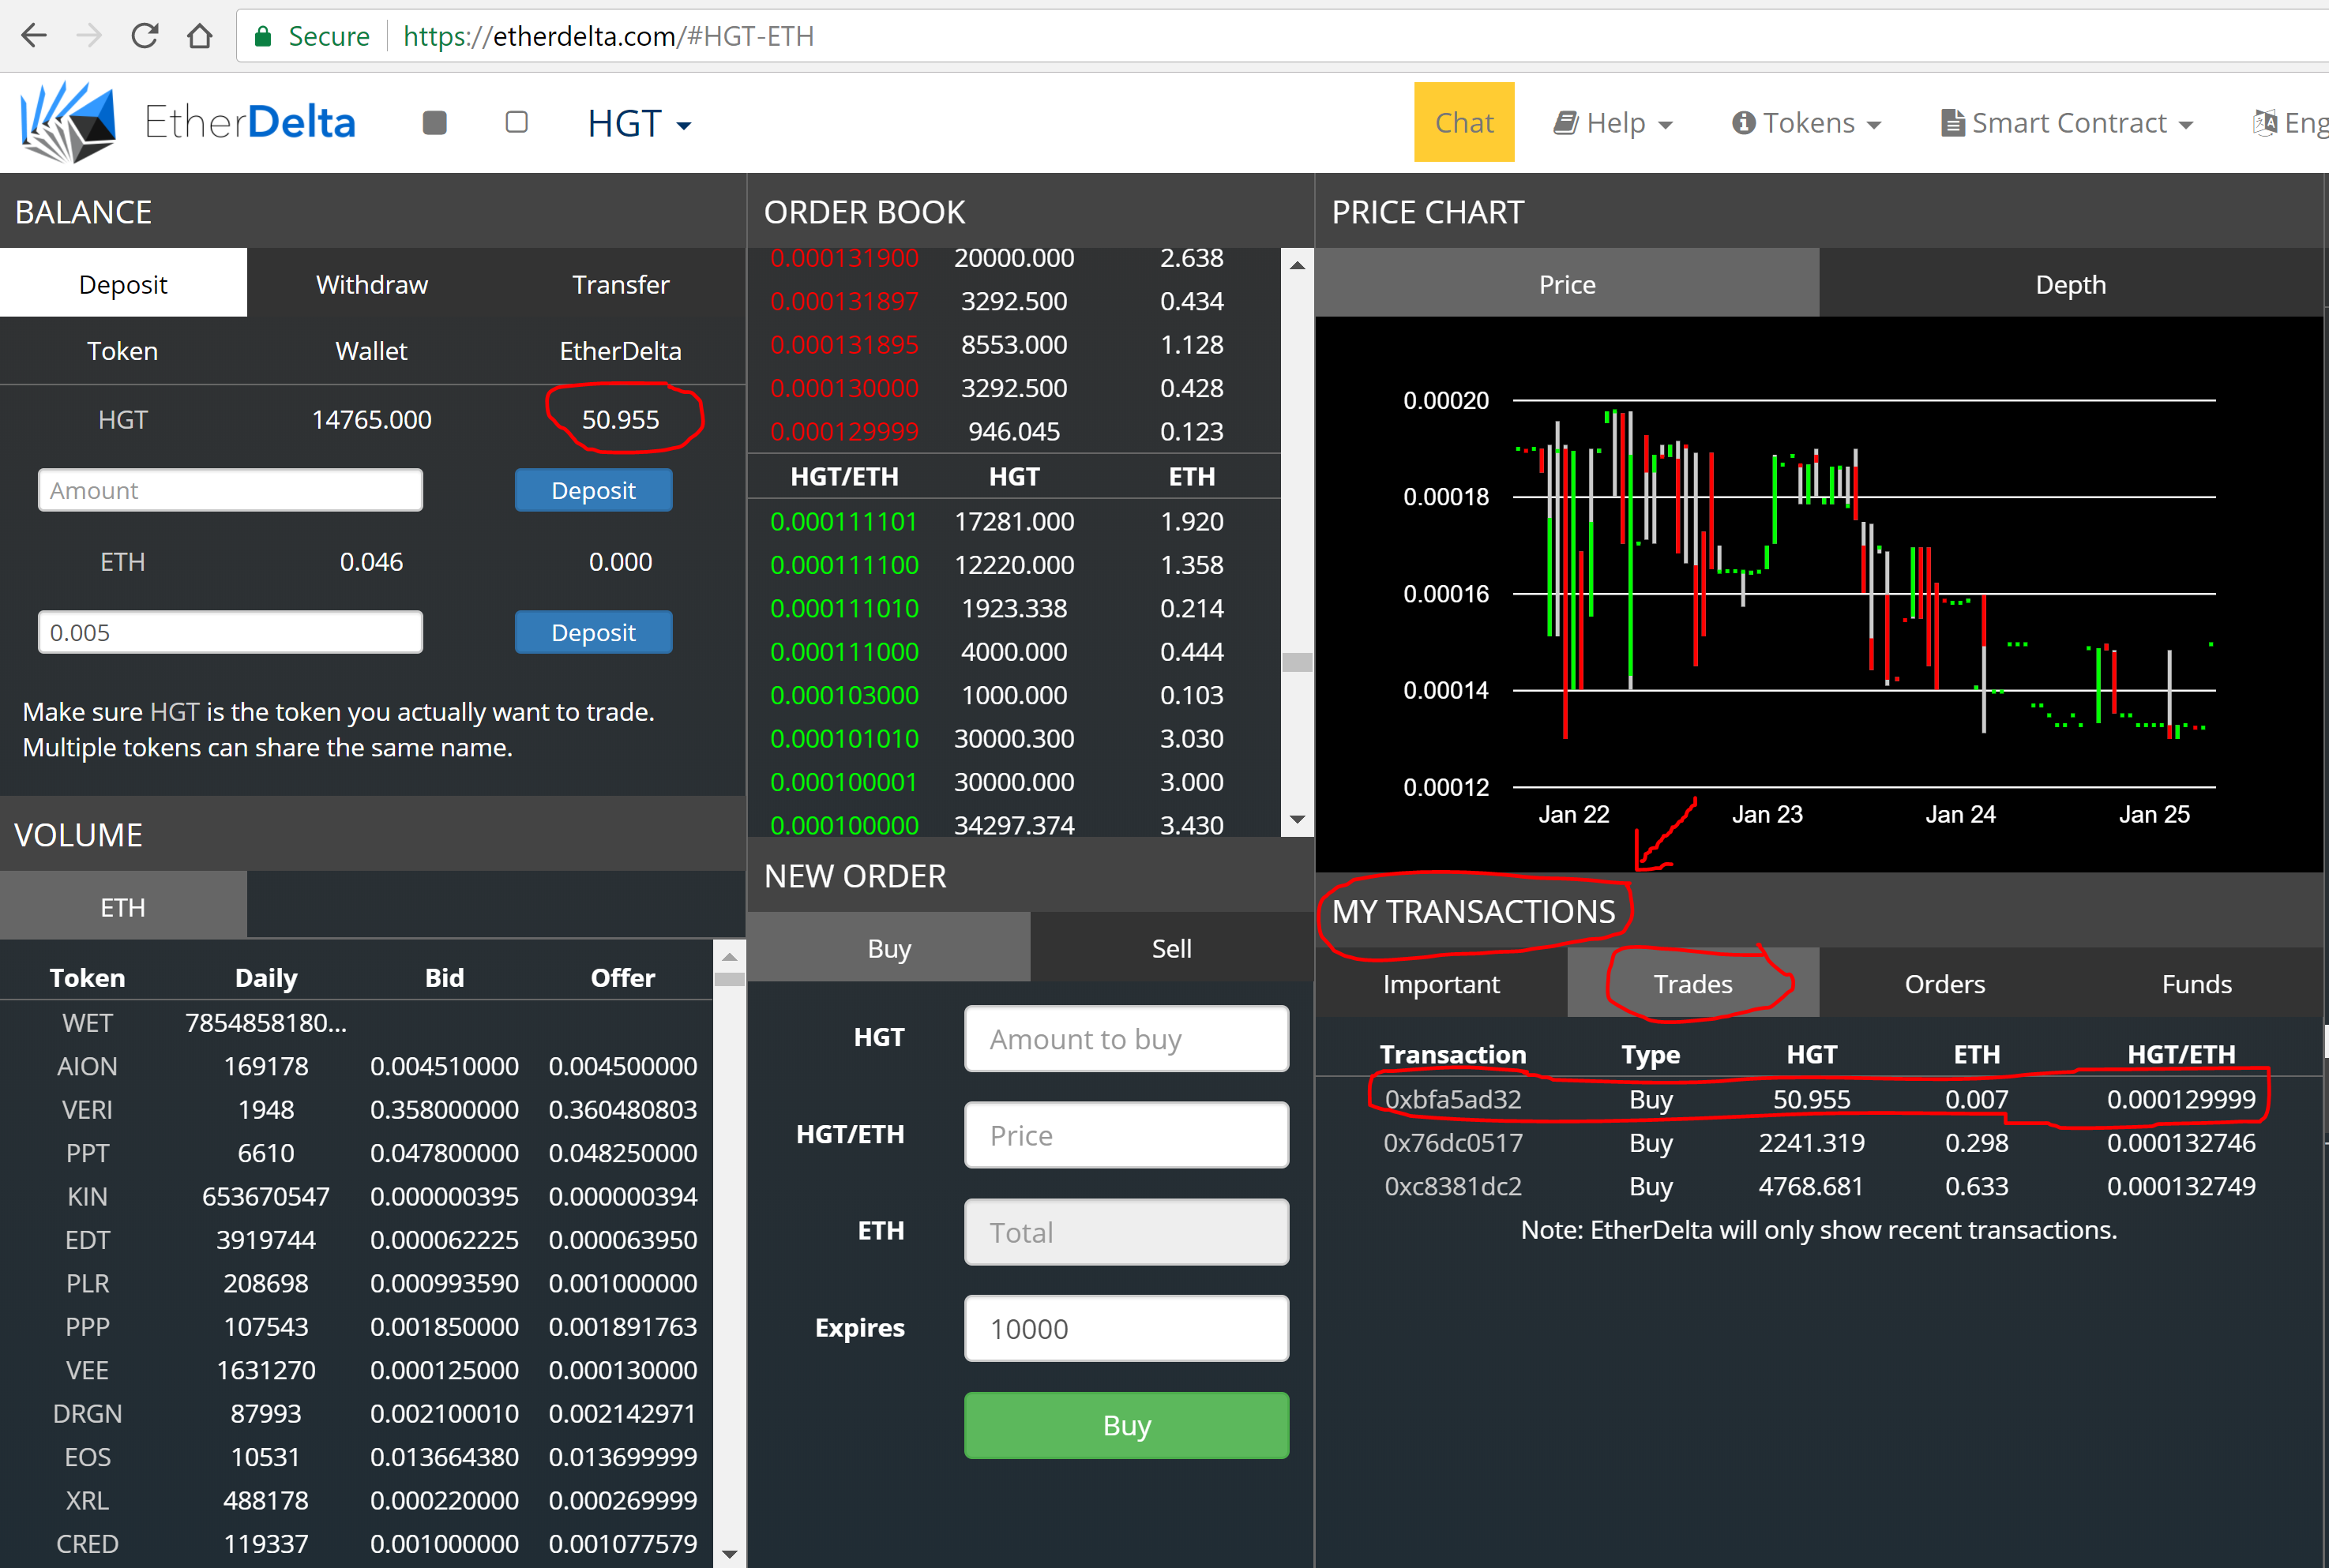Click the HGT link in the warning text
The width and height of the screenshot is (2329, 1568).
174,712
